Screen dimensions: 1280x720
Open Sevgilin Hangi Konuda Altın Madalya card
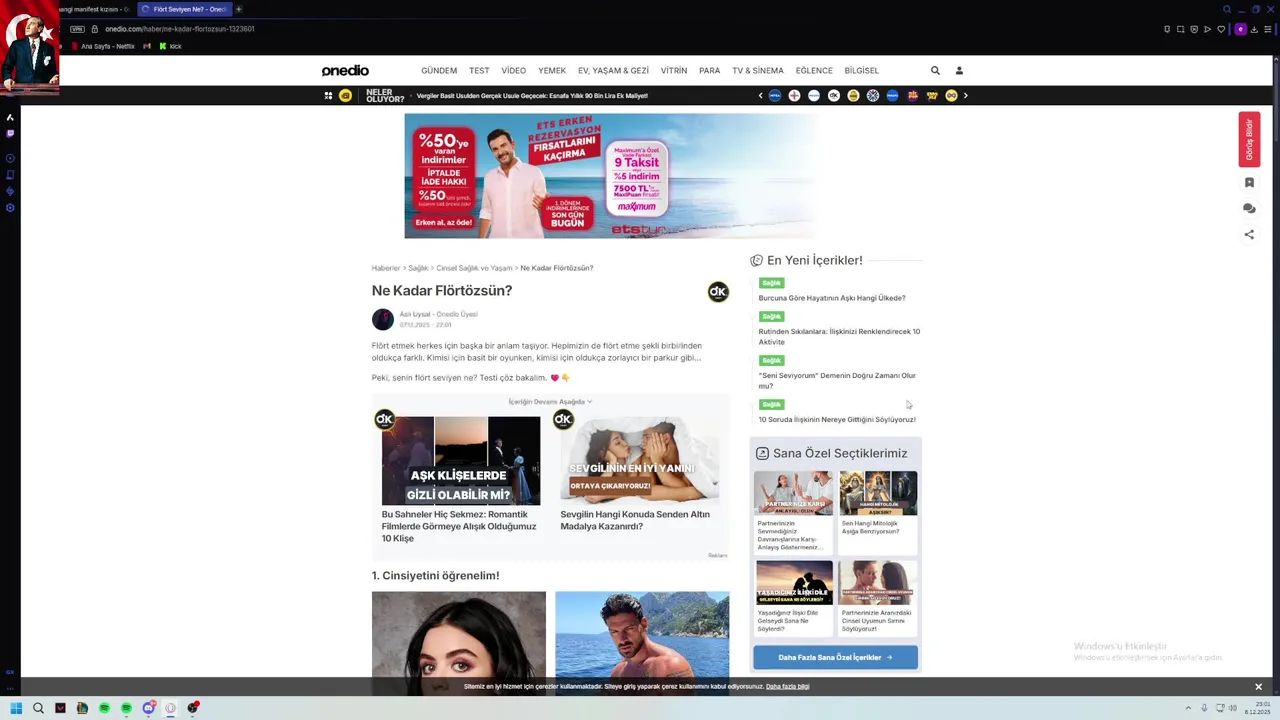point(639,474)
